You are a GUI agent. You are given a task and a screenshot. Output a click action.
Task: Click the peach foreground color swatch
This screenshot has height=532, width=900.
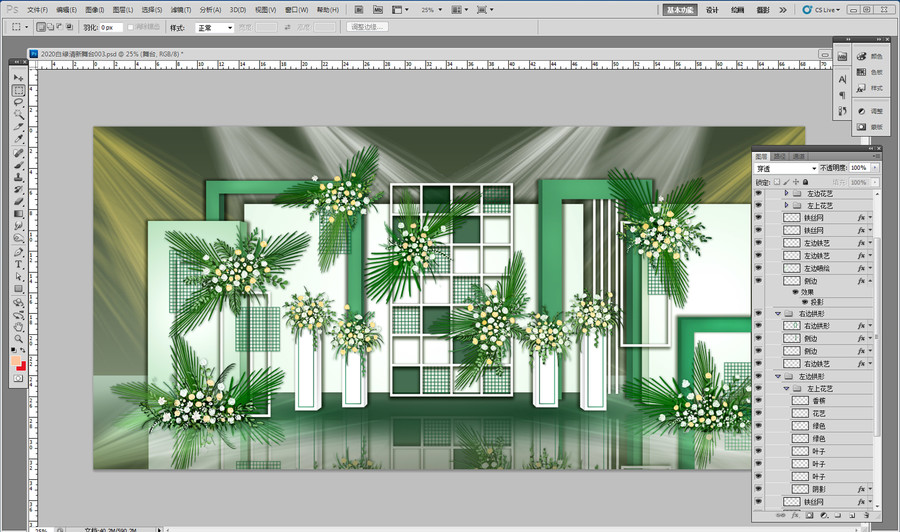point(15,360)
